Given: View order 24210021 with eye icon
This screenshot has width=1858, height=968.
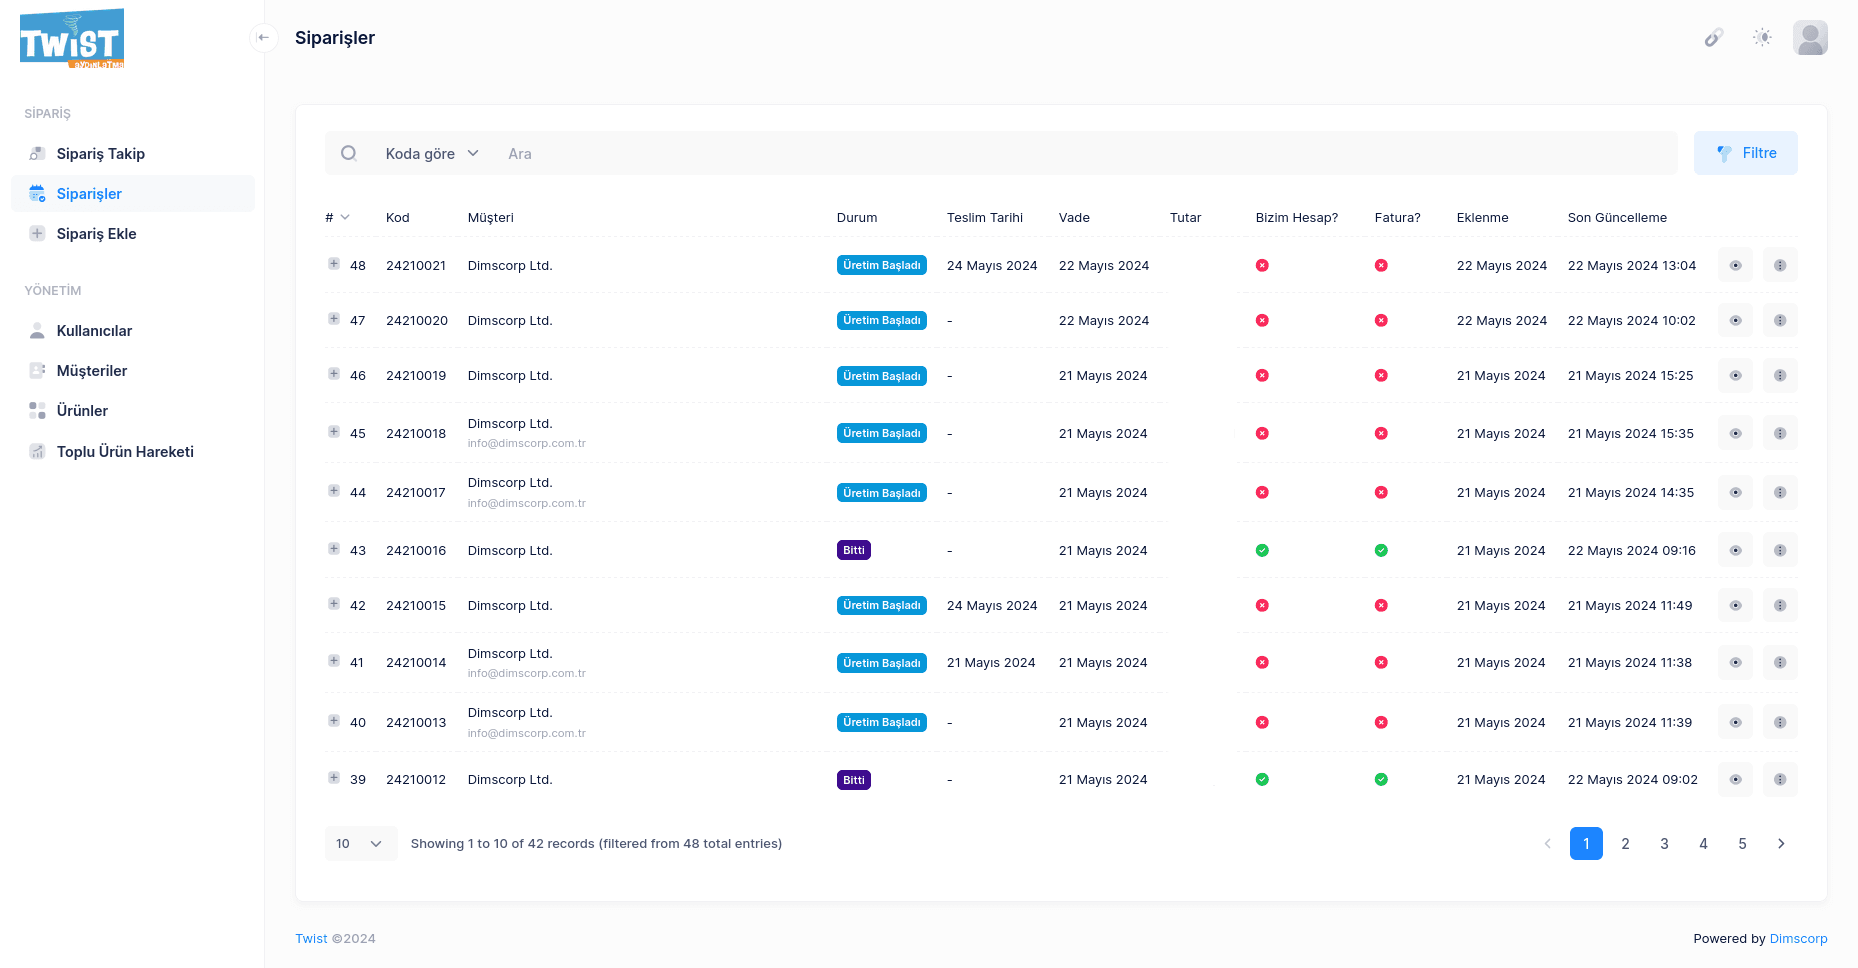Looking at the screenshot, I should click(1735, 266).
